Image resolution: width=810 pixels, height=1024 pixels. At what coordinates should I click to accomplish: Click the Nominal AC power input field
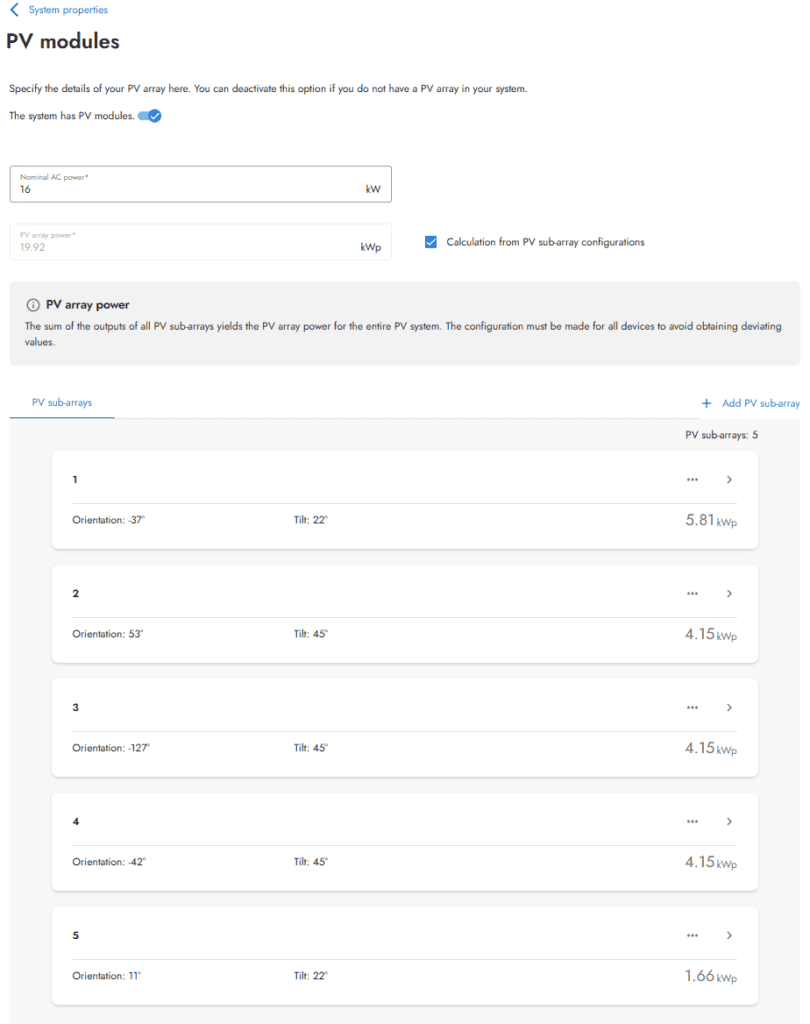click(x=190, y=188)
